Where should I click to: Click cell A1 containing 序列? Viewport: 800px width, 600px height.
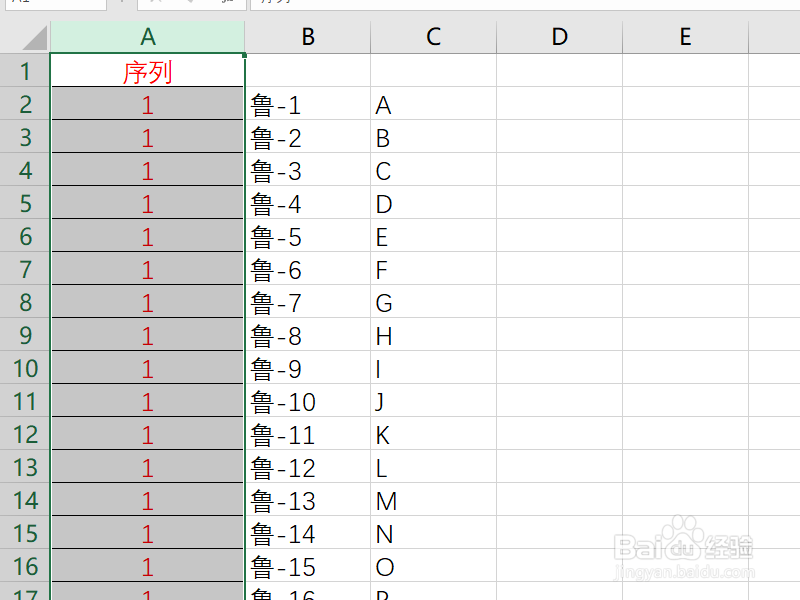147,70
